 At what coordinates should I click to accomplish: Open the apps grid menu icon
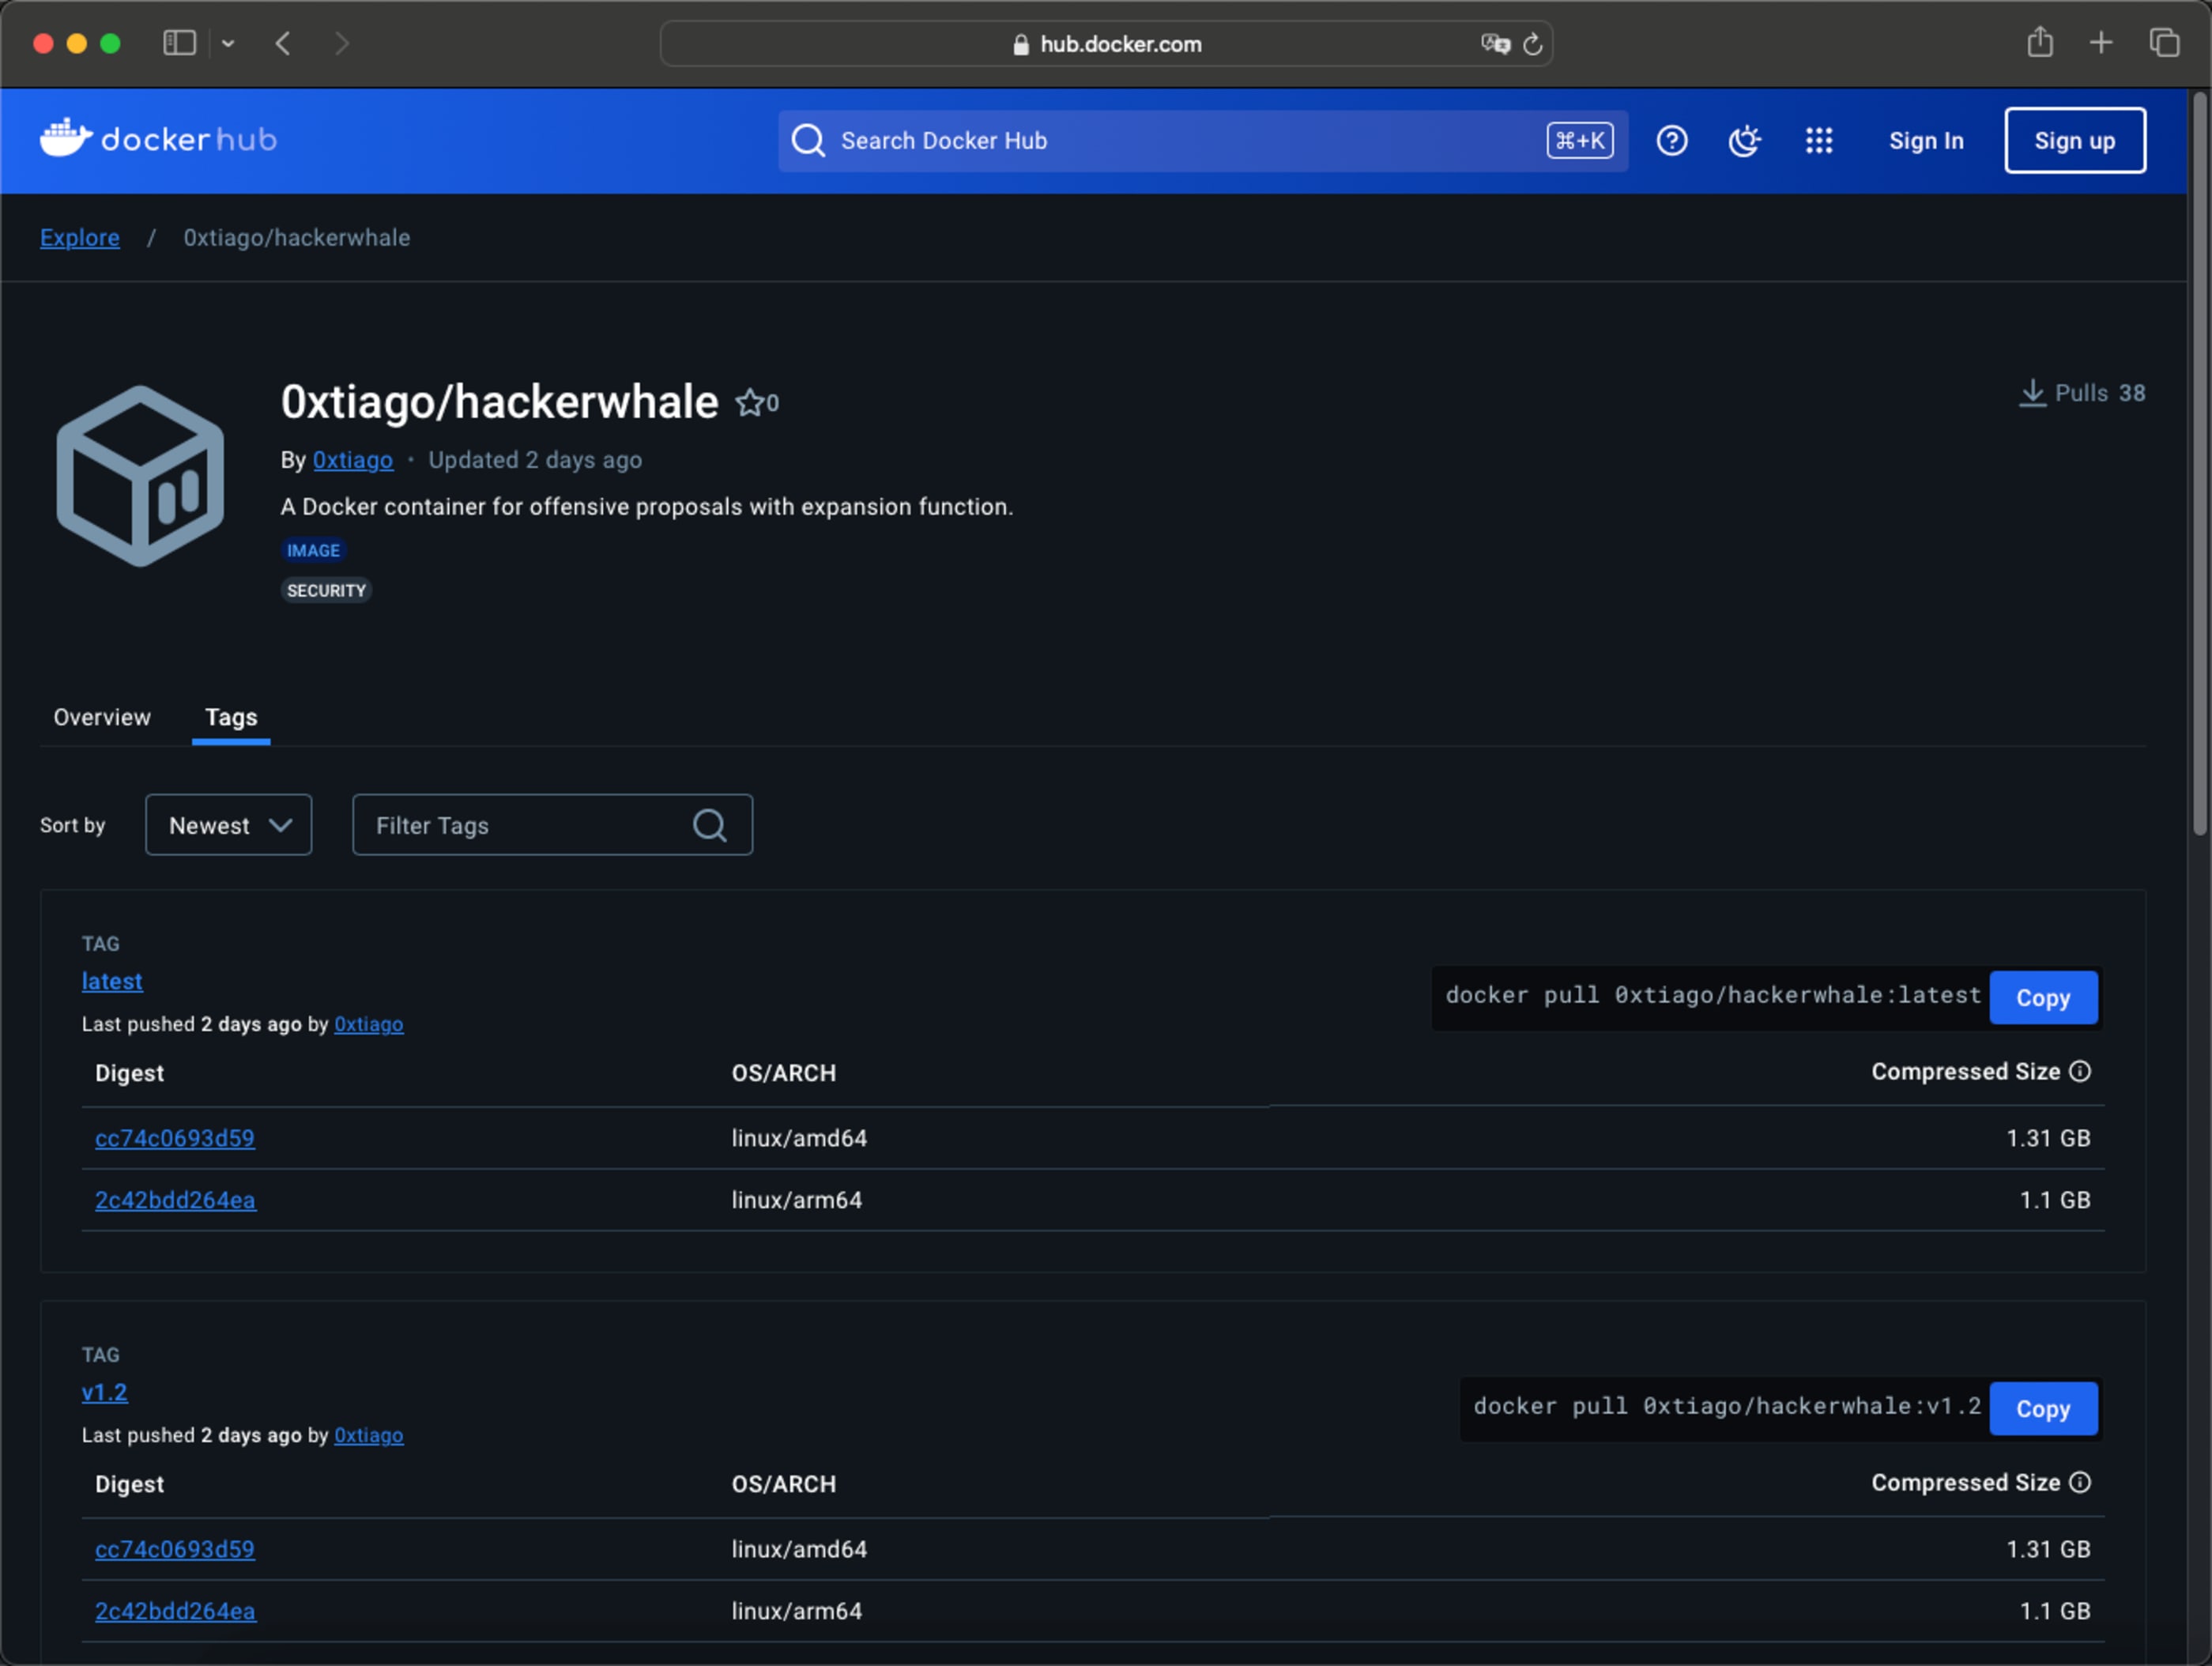[1818, 141]
